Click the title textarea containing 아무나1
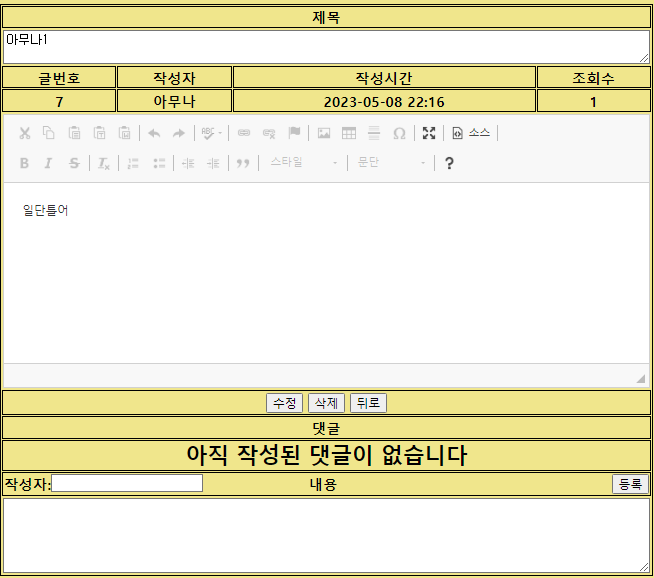This screenshot has width=654, height=578. (327, 47)
